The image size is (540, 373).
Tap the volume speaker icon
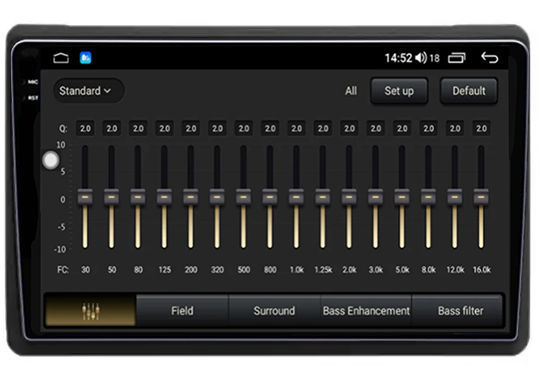click(x=421, y=58)
